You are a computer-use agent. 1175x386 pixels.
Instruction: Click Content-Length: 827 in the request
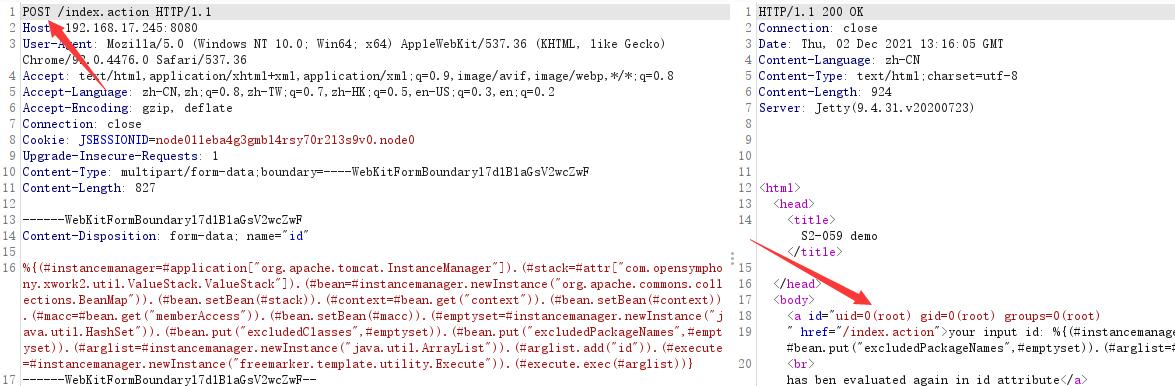click(x=88, y=188)
